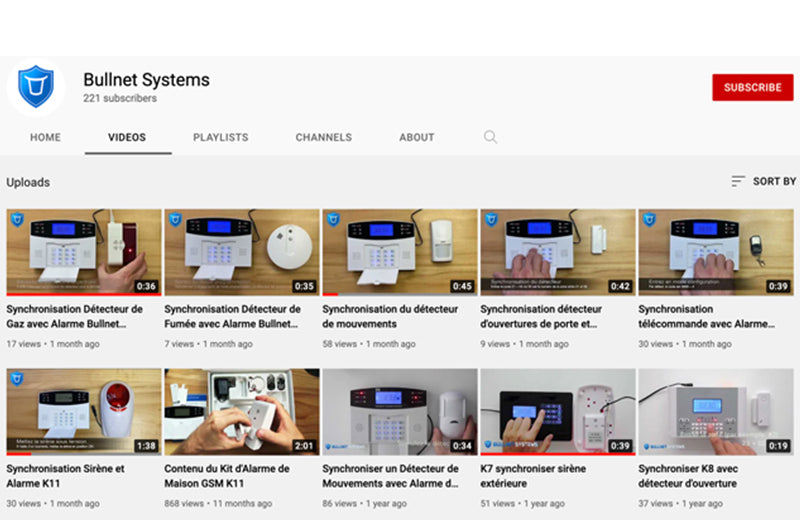
Task: Click the search magnifier icon in channel tabs
Action: 490,137
